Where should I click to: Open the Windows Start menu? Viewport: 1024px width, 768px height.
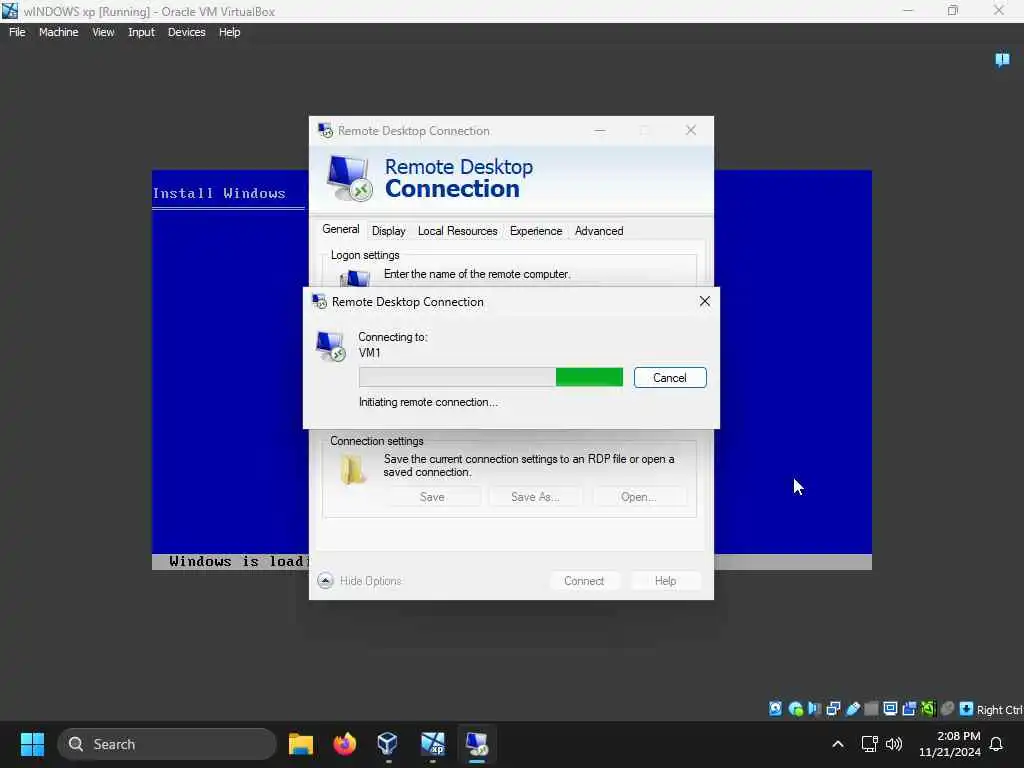[x=32, y=744]
